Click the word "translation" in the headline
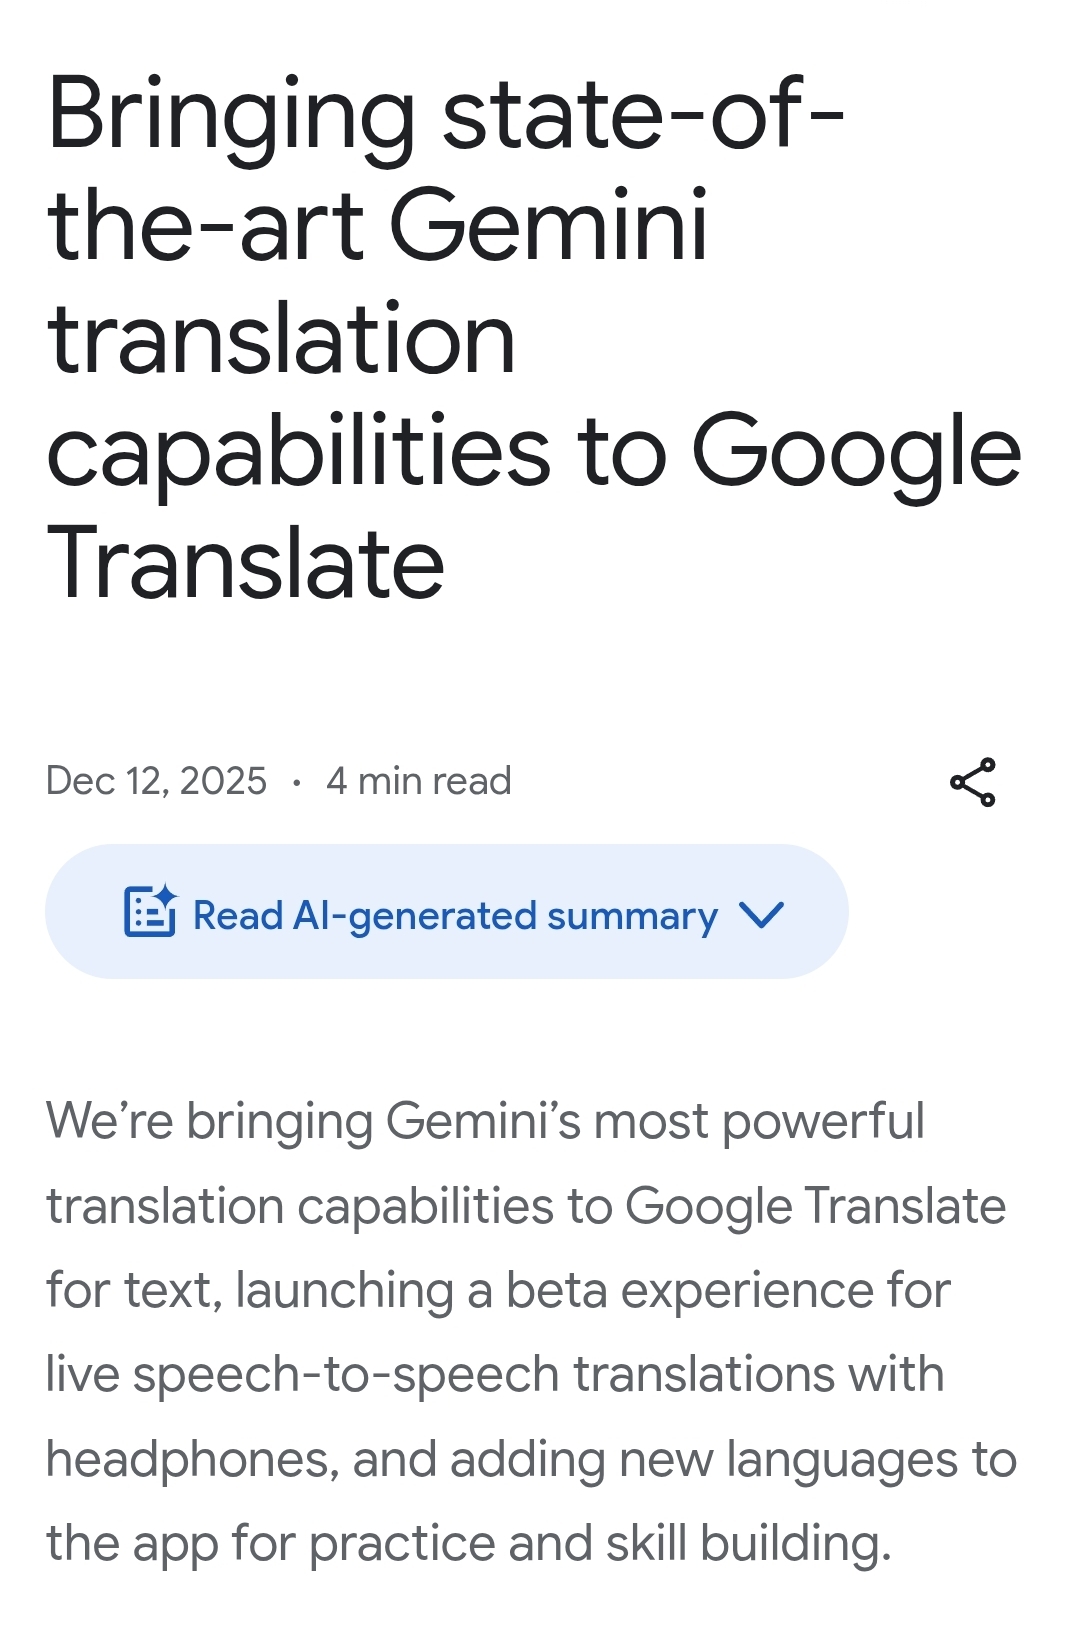The height and width of the screenshot is (1634, 1080). [281, 340]
